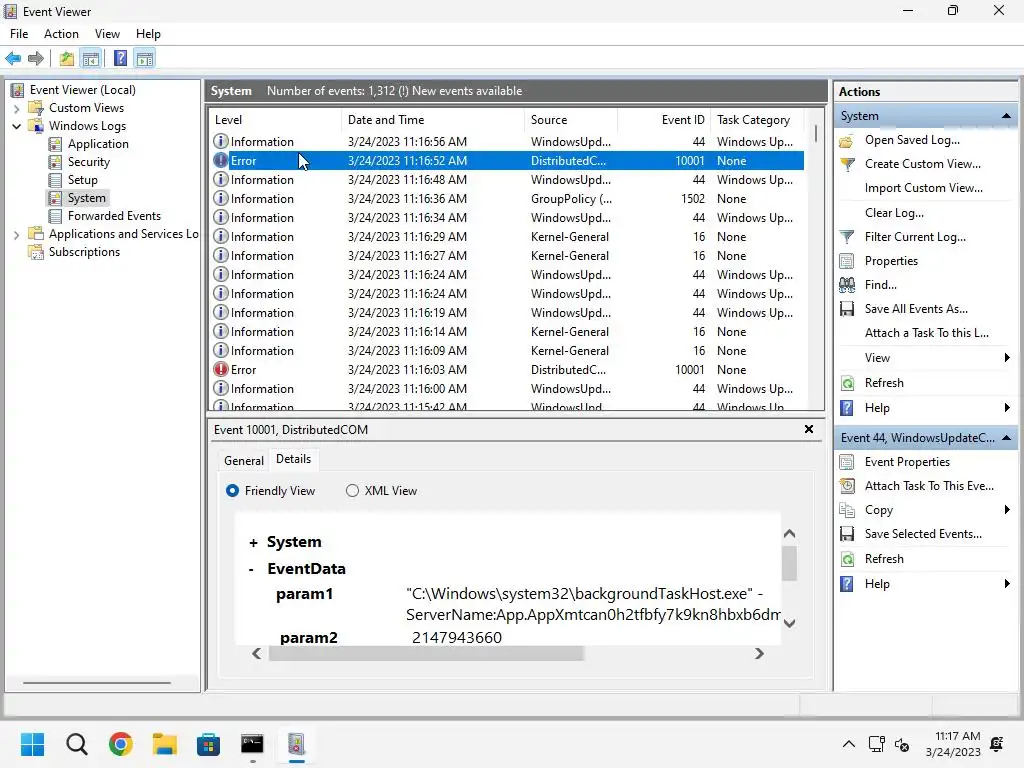Click the Find binoculars icon
The height and width of the screenshot is (768, 1024).
tap(847, 285)
